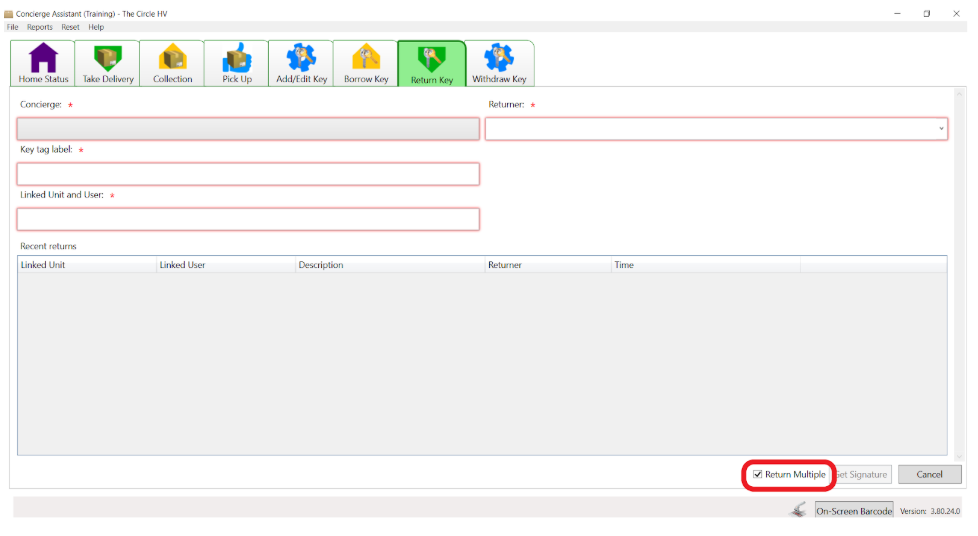Click the Linked Unit column header
The width and height of the screenshot is (978, 536).
tap(87, 265)
